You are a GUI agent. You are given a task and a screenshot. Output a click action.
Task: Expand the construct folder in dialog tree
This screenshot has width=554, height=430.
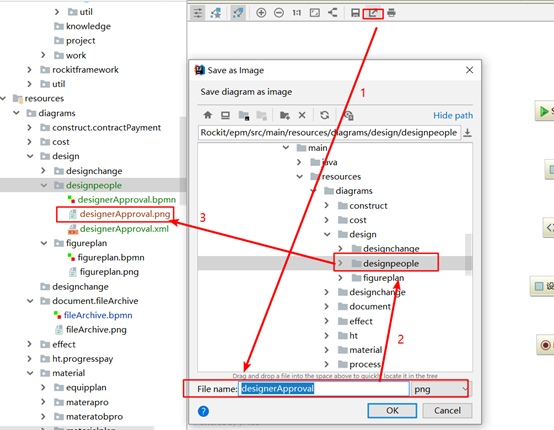326,205
